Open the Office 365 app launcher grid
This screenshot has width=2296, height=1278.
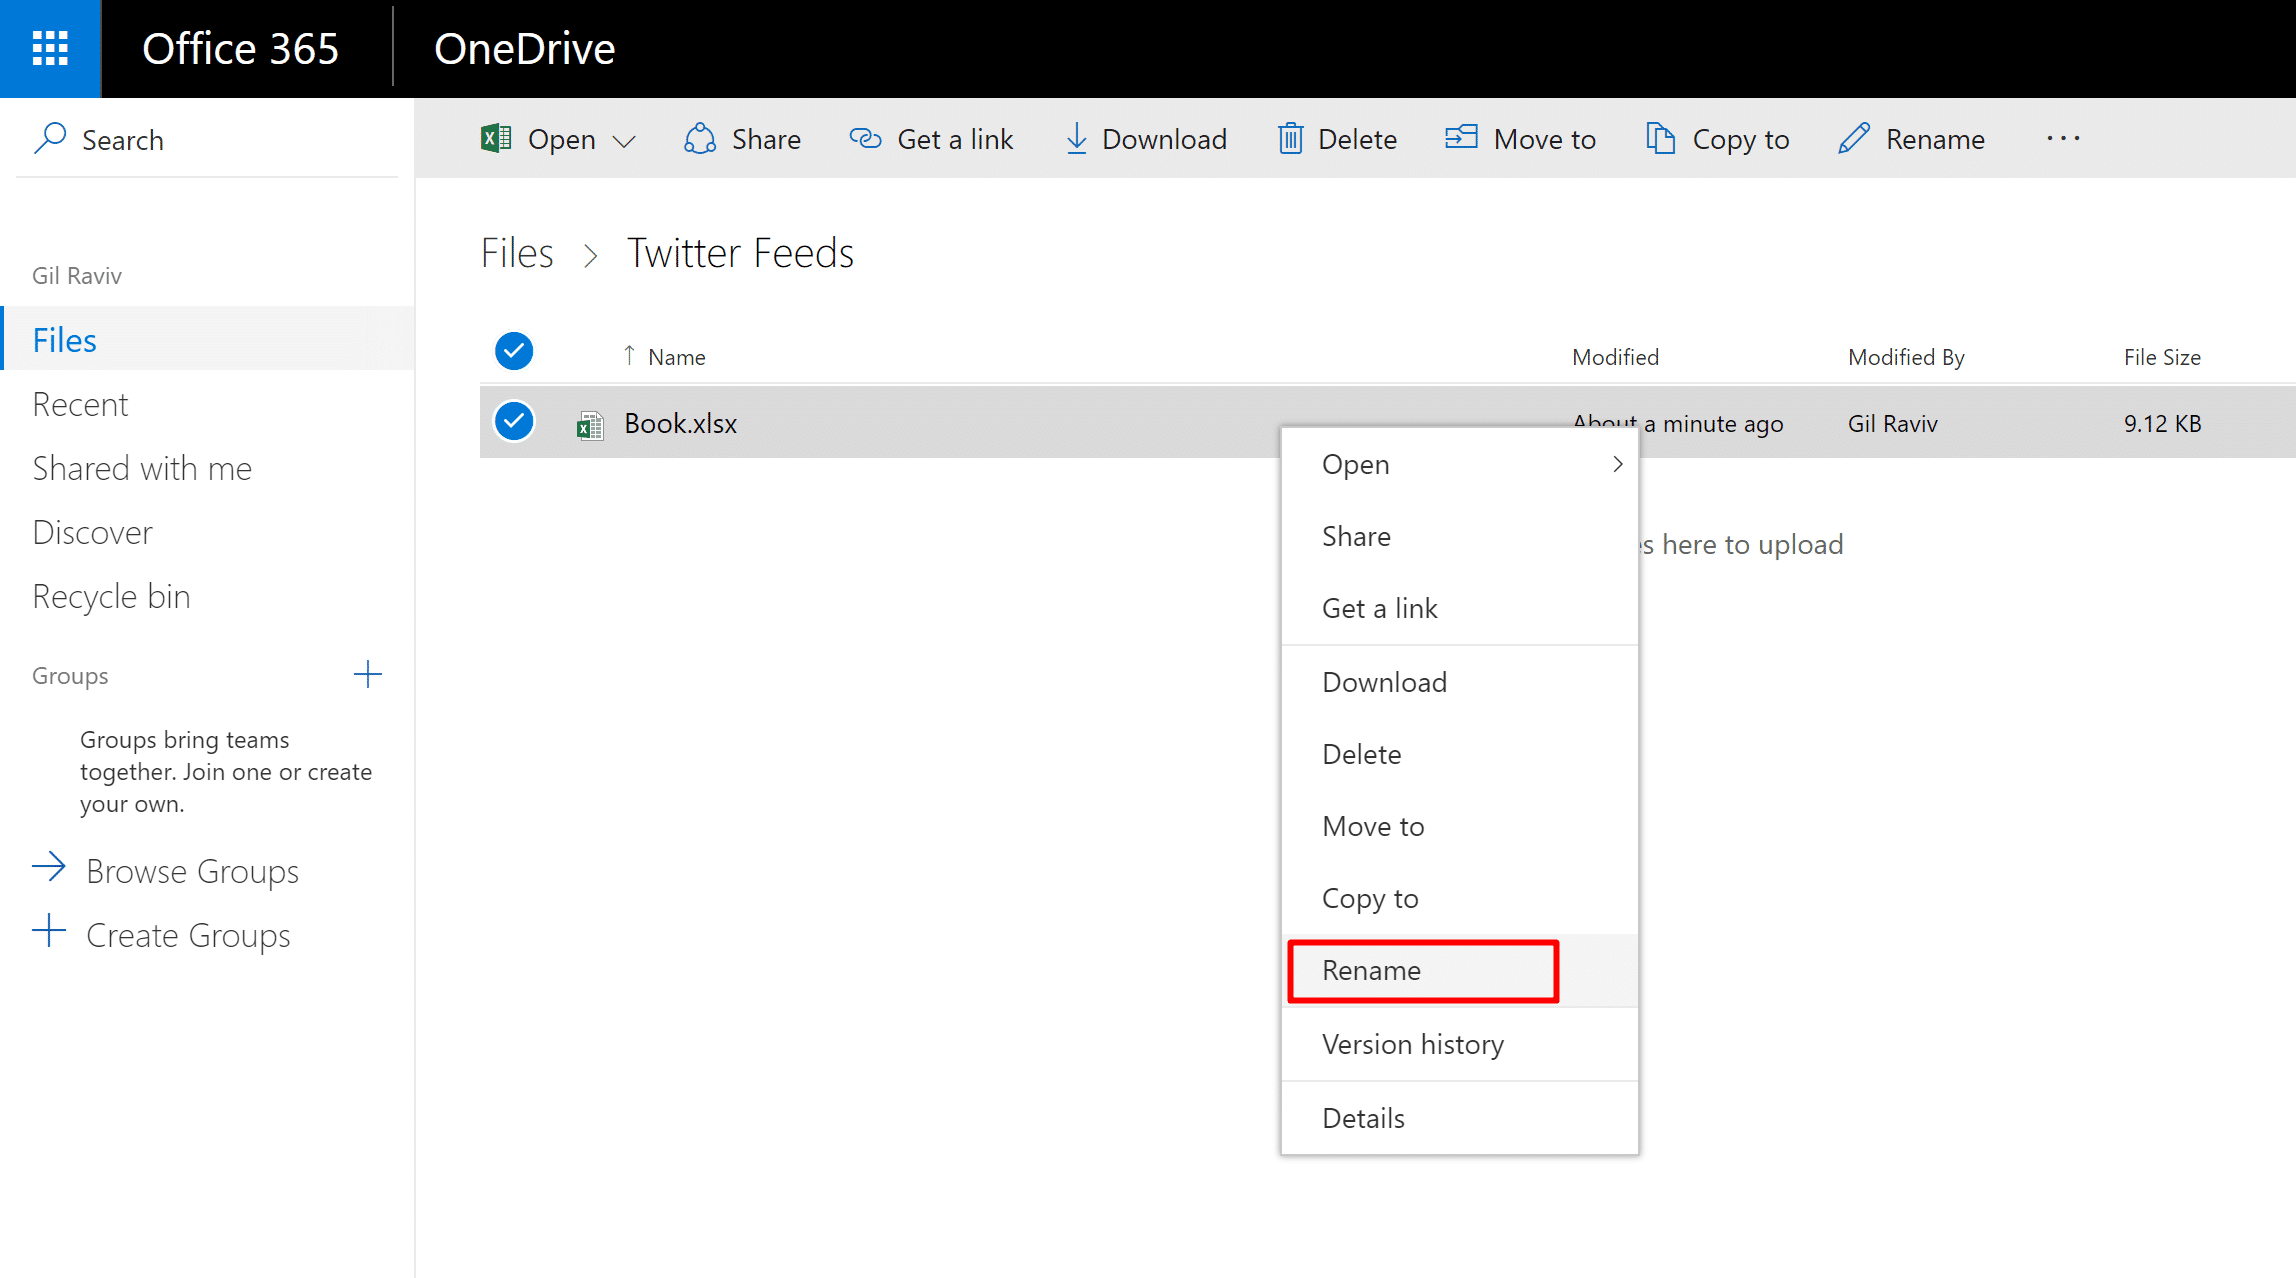coord(50,48)
